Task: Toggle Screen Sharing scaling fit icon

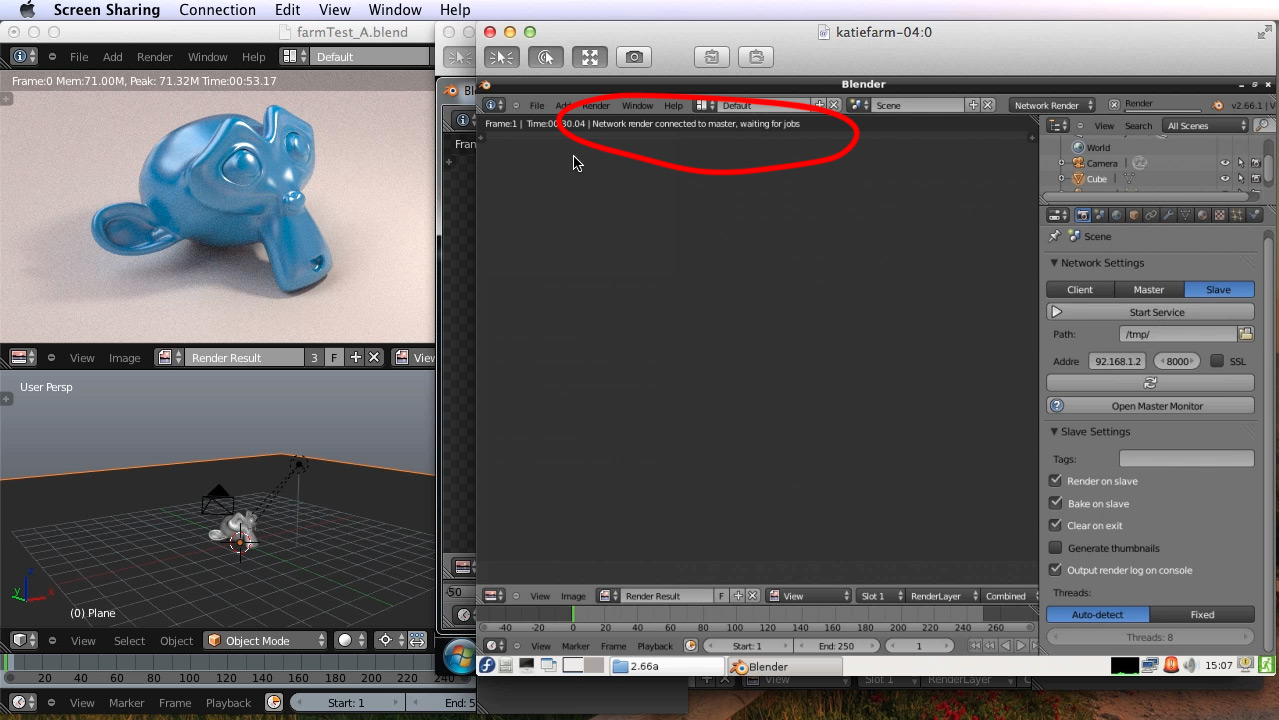Action: click(590, 58)
